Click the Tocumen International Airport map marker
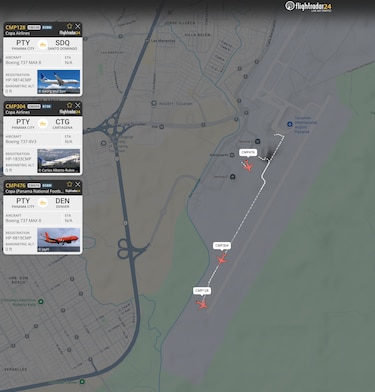This screenshot has height=392, width=375. click(290, 124)
